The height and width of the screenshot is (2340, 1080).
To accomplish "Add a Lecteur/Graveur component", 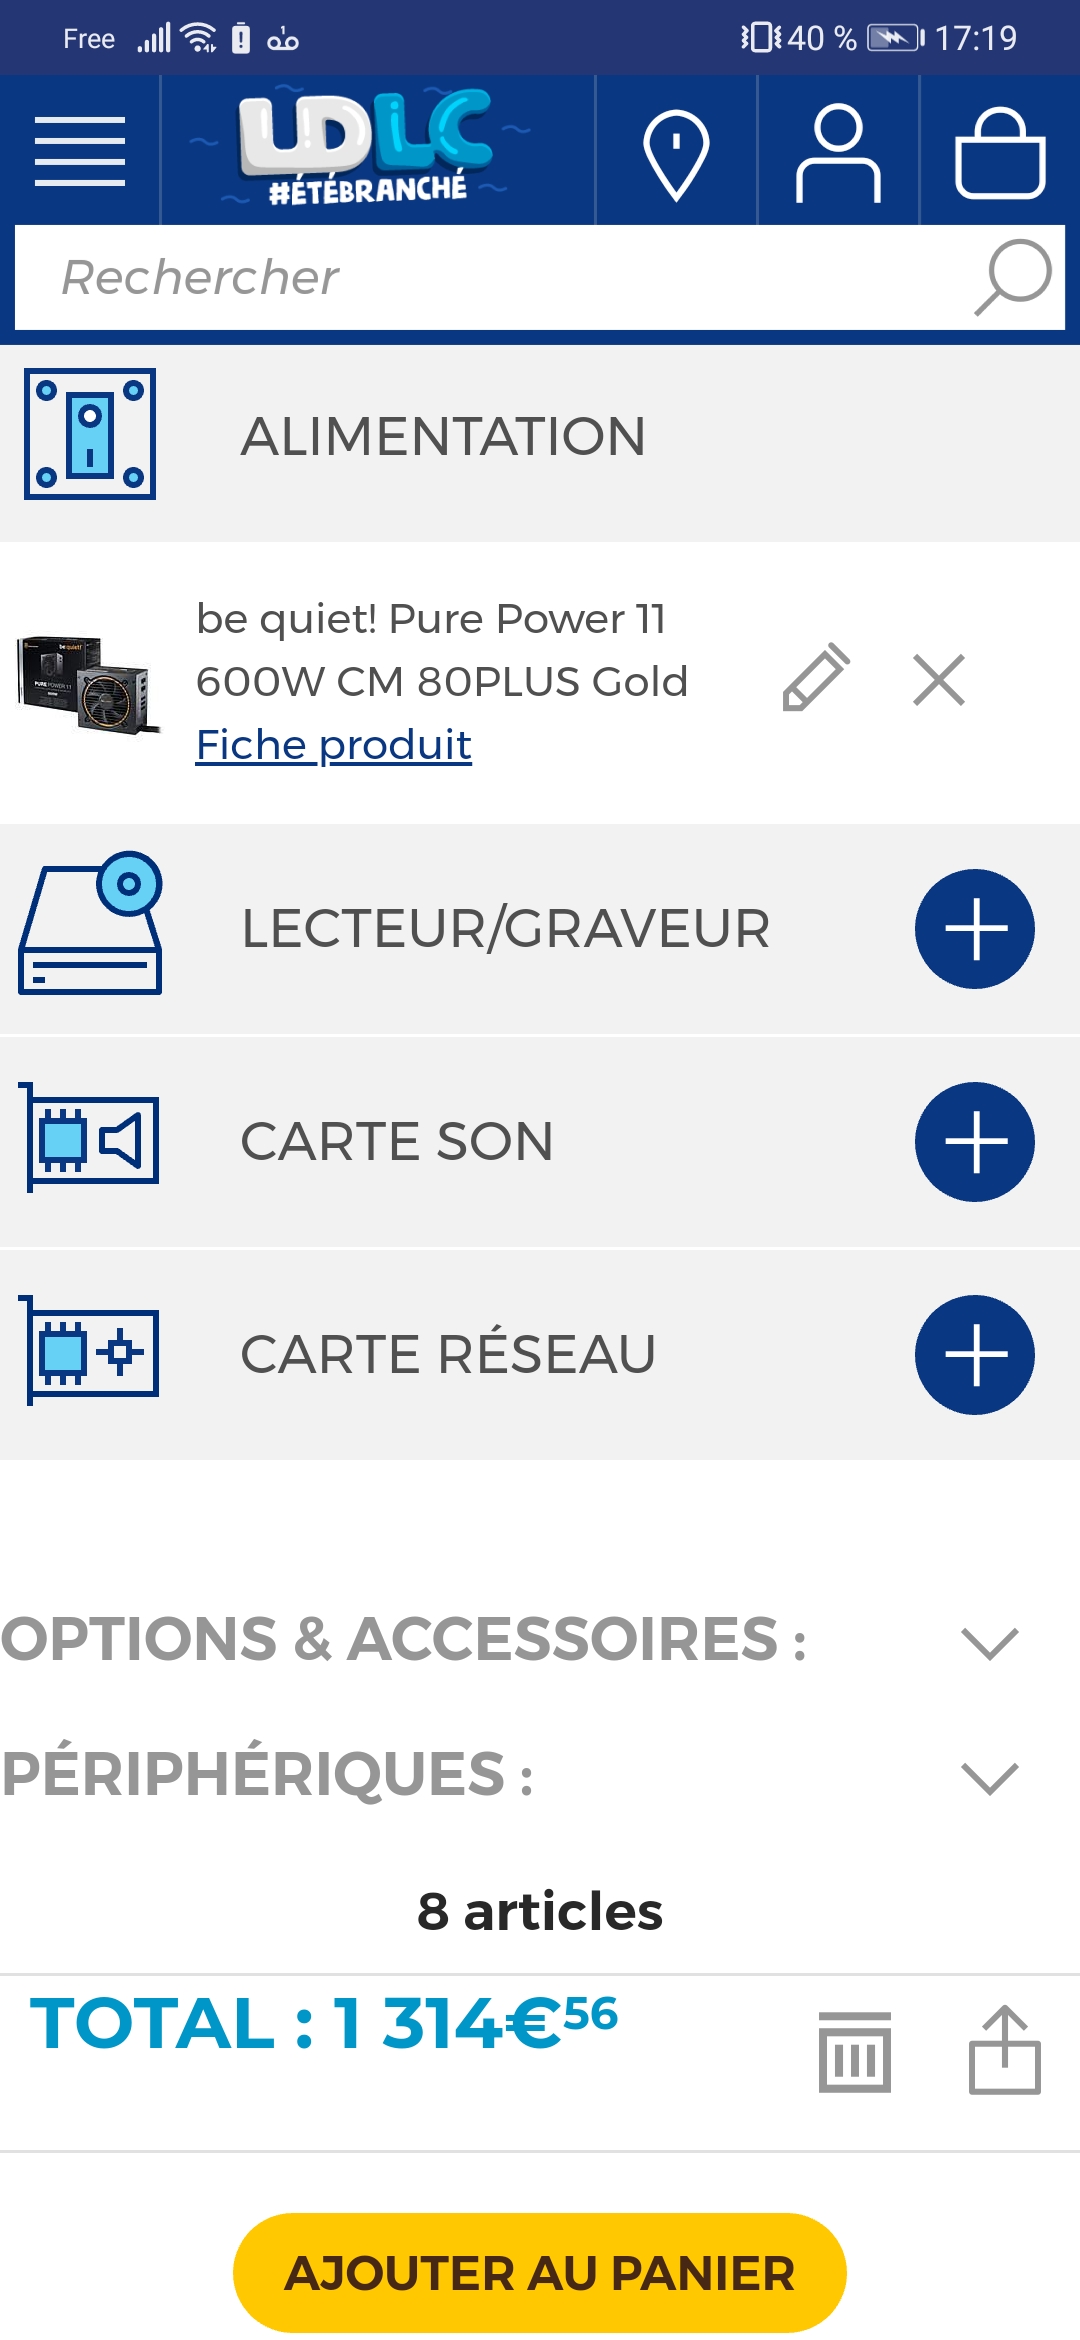I will click(974, 929).
